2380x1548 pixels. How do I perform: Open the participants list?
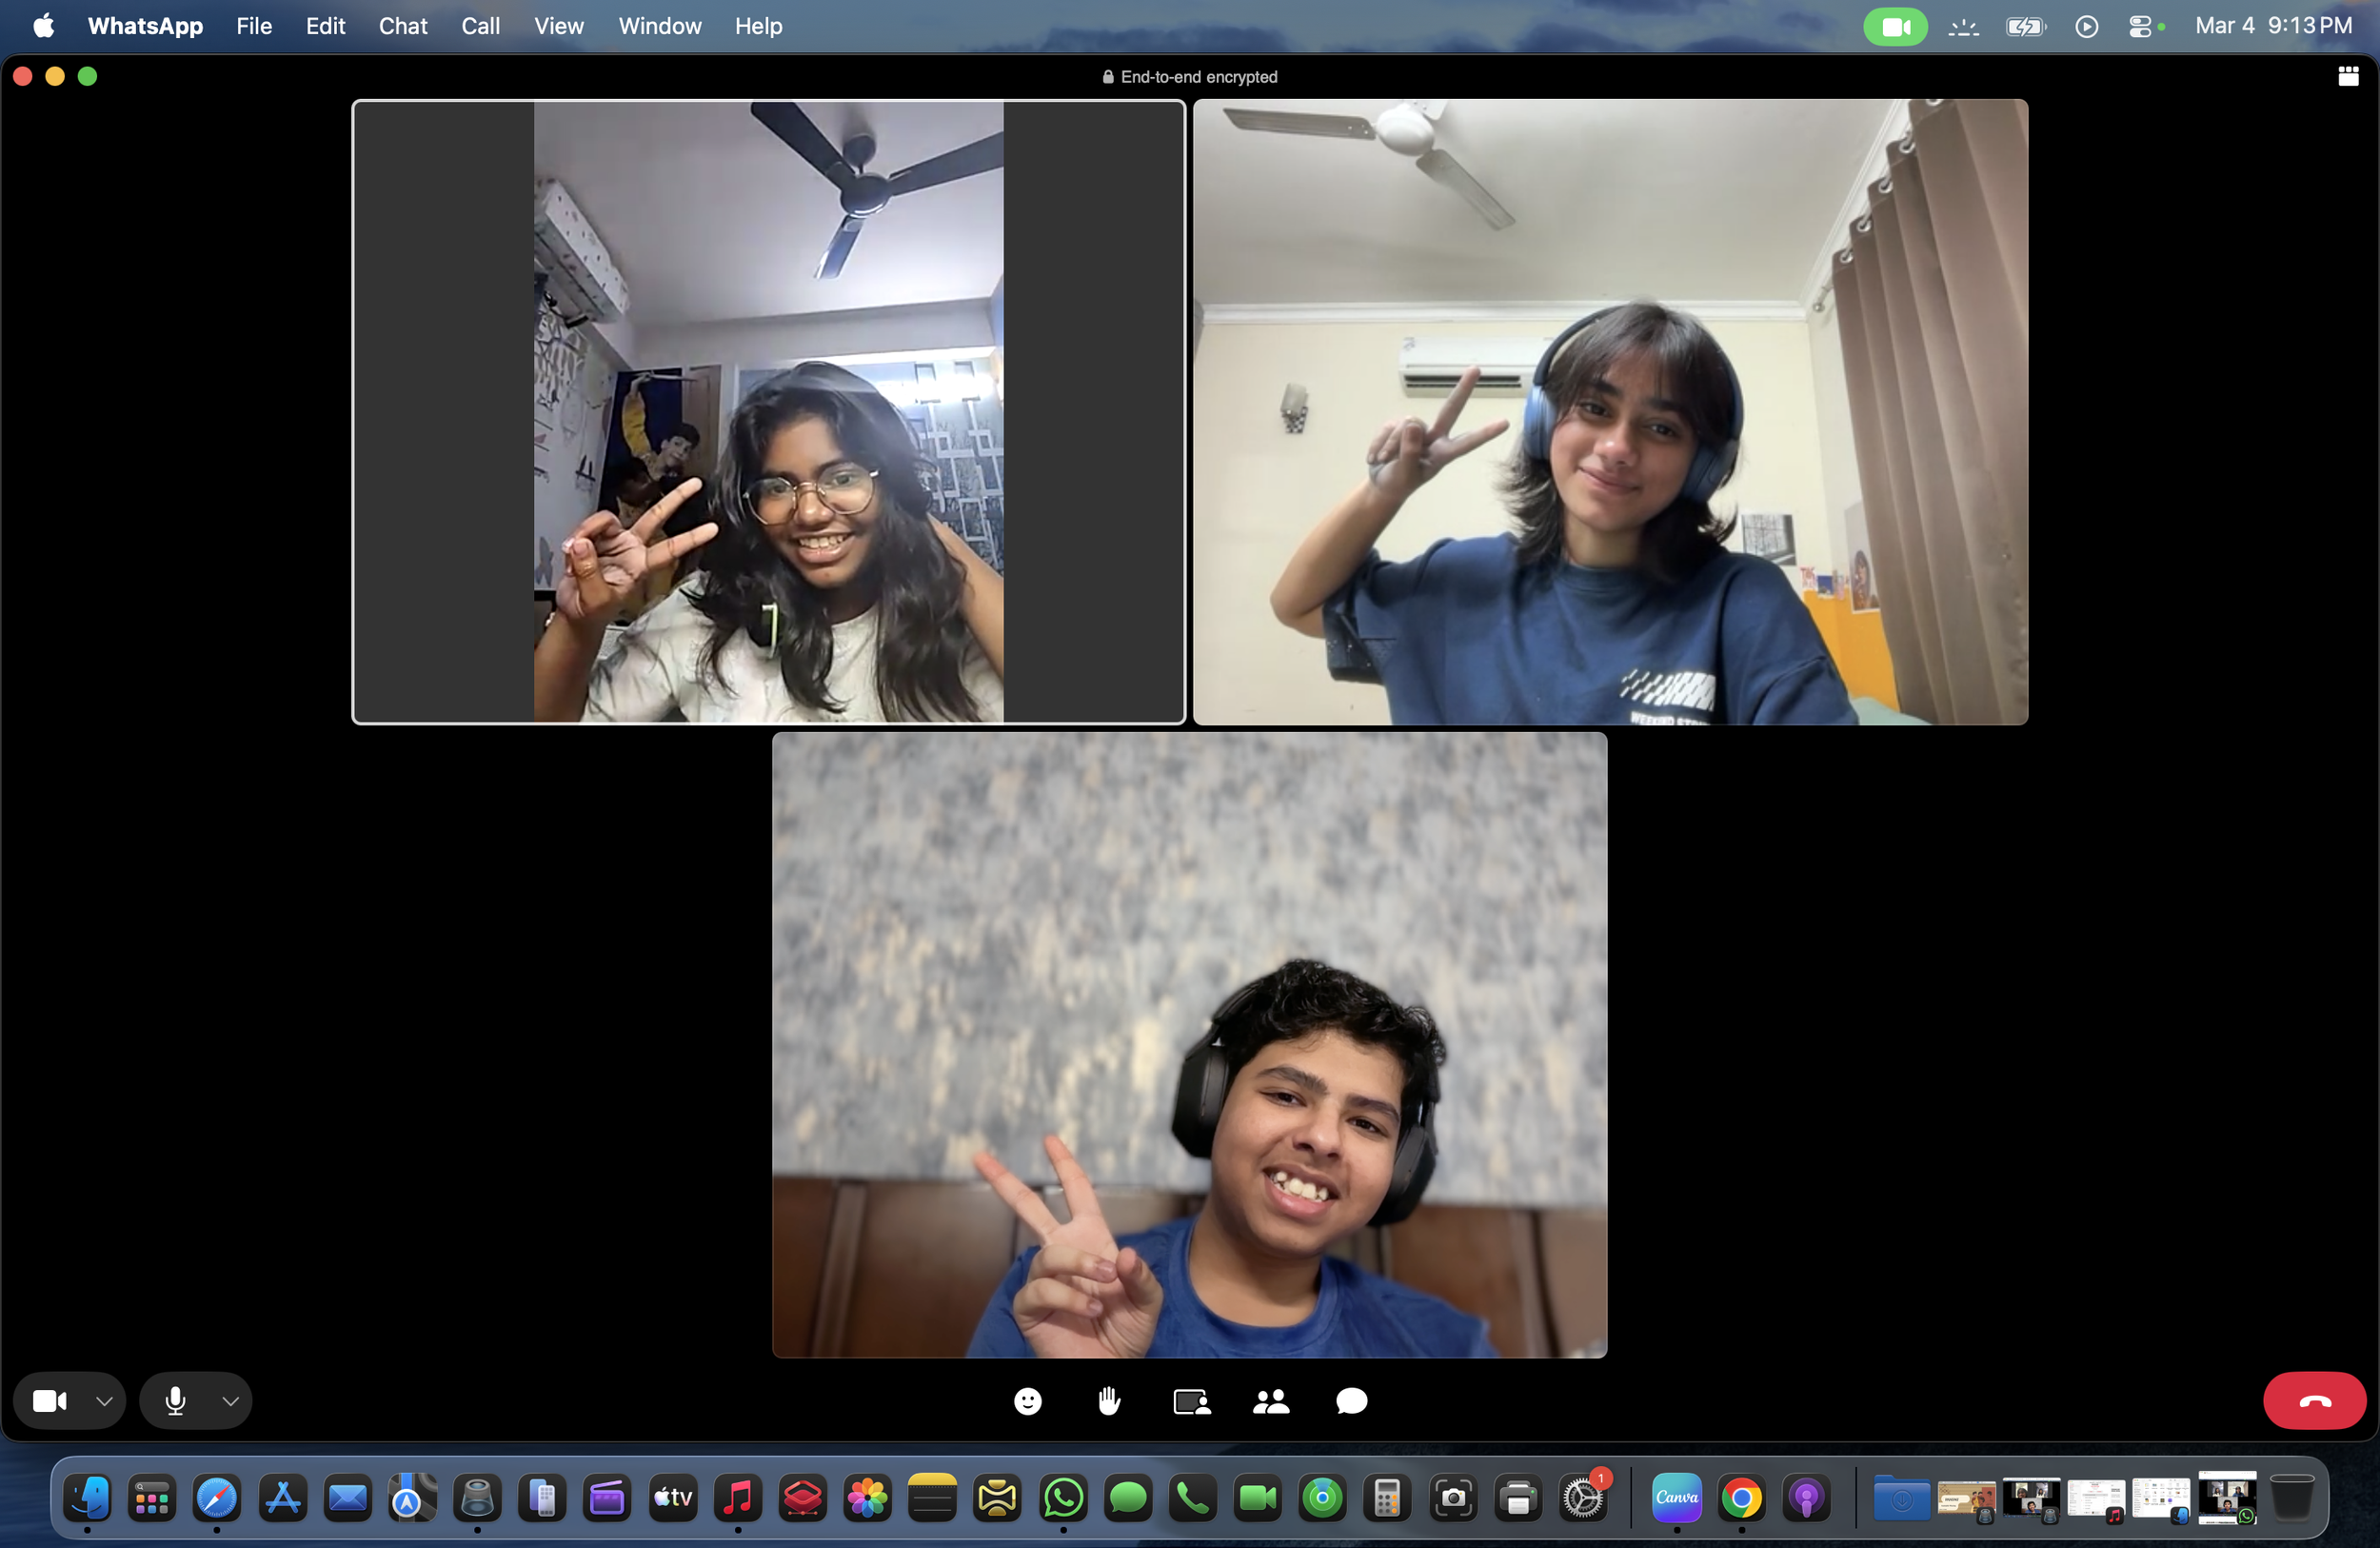pyautogui.click(x=1272, y=1401)
